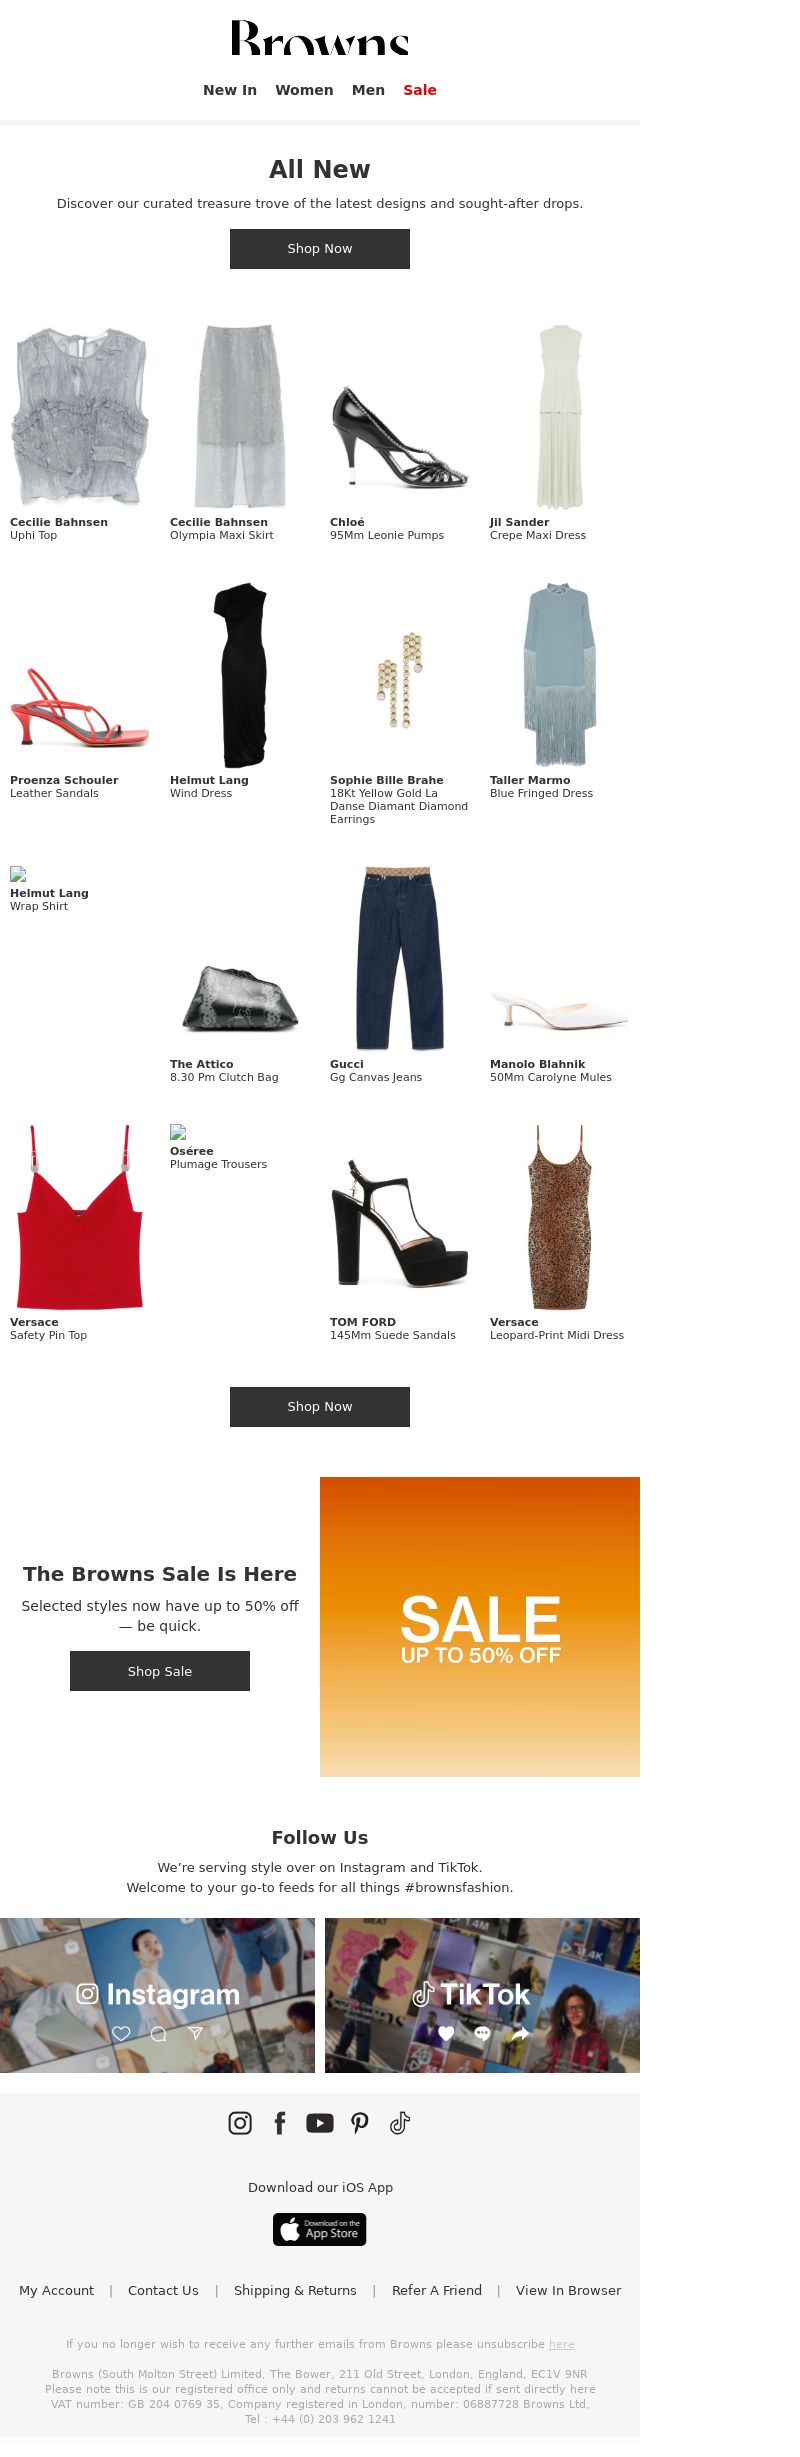800x2457 pixels.
Task: Open the orange Sale up to 50% off banner
Action: point(480,1627)
